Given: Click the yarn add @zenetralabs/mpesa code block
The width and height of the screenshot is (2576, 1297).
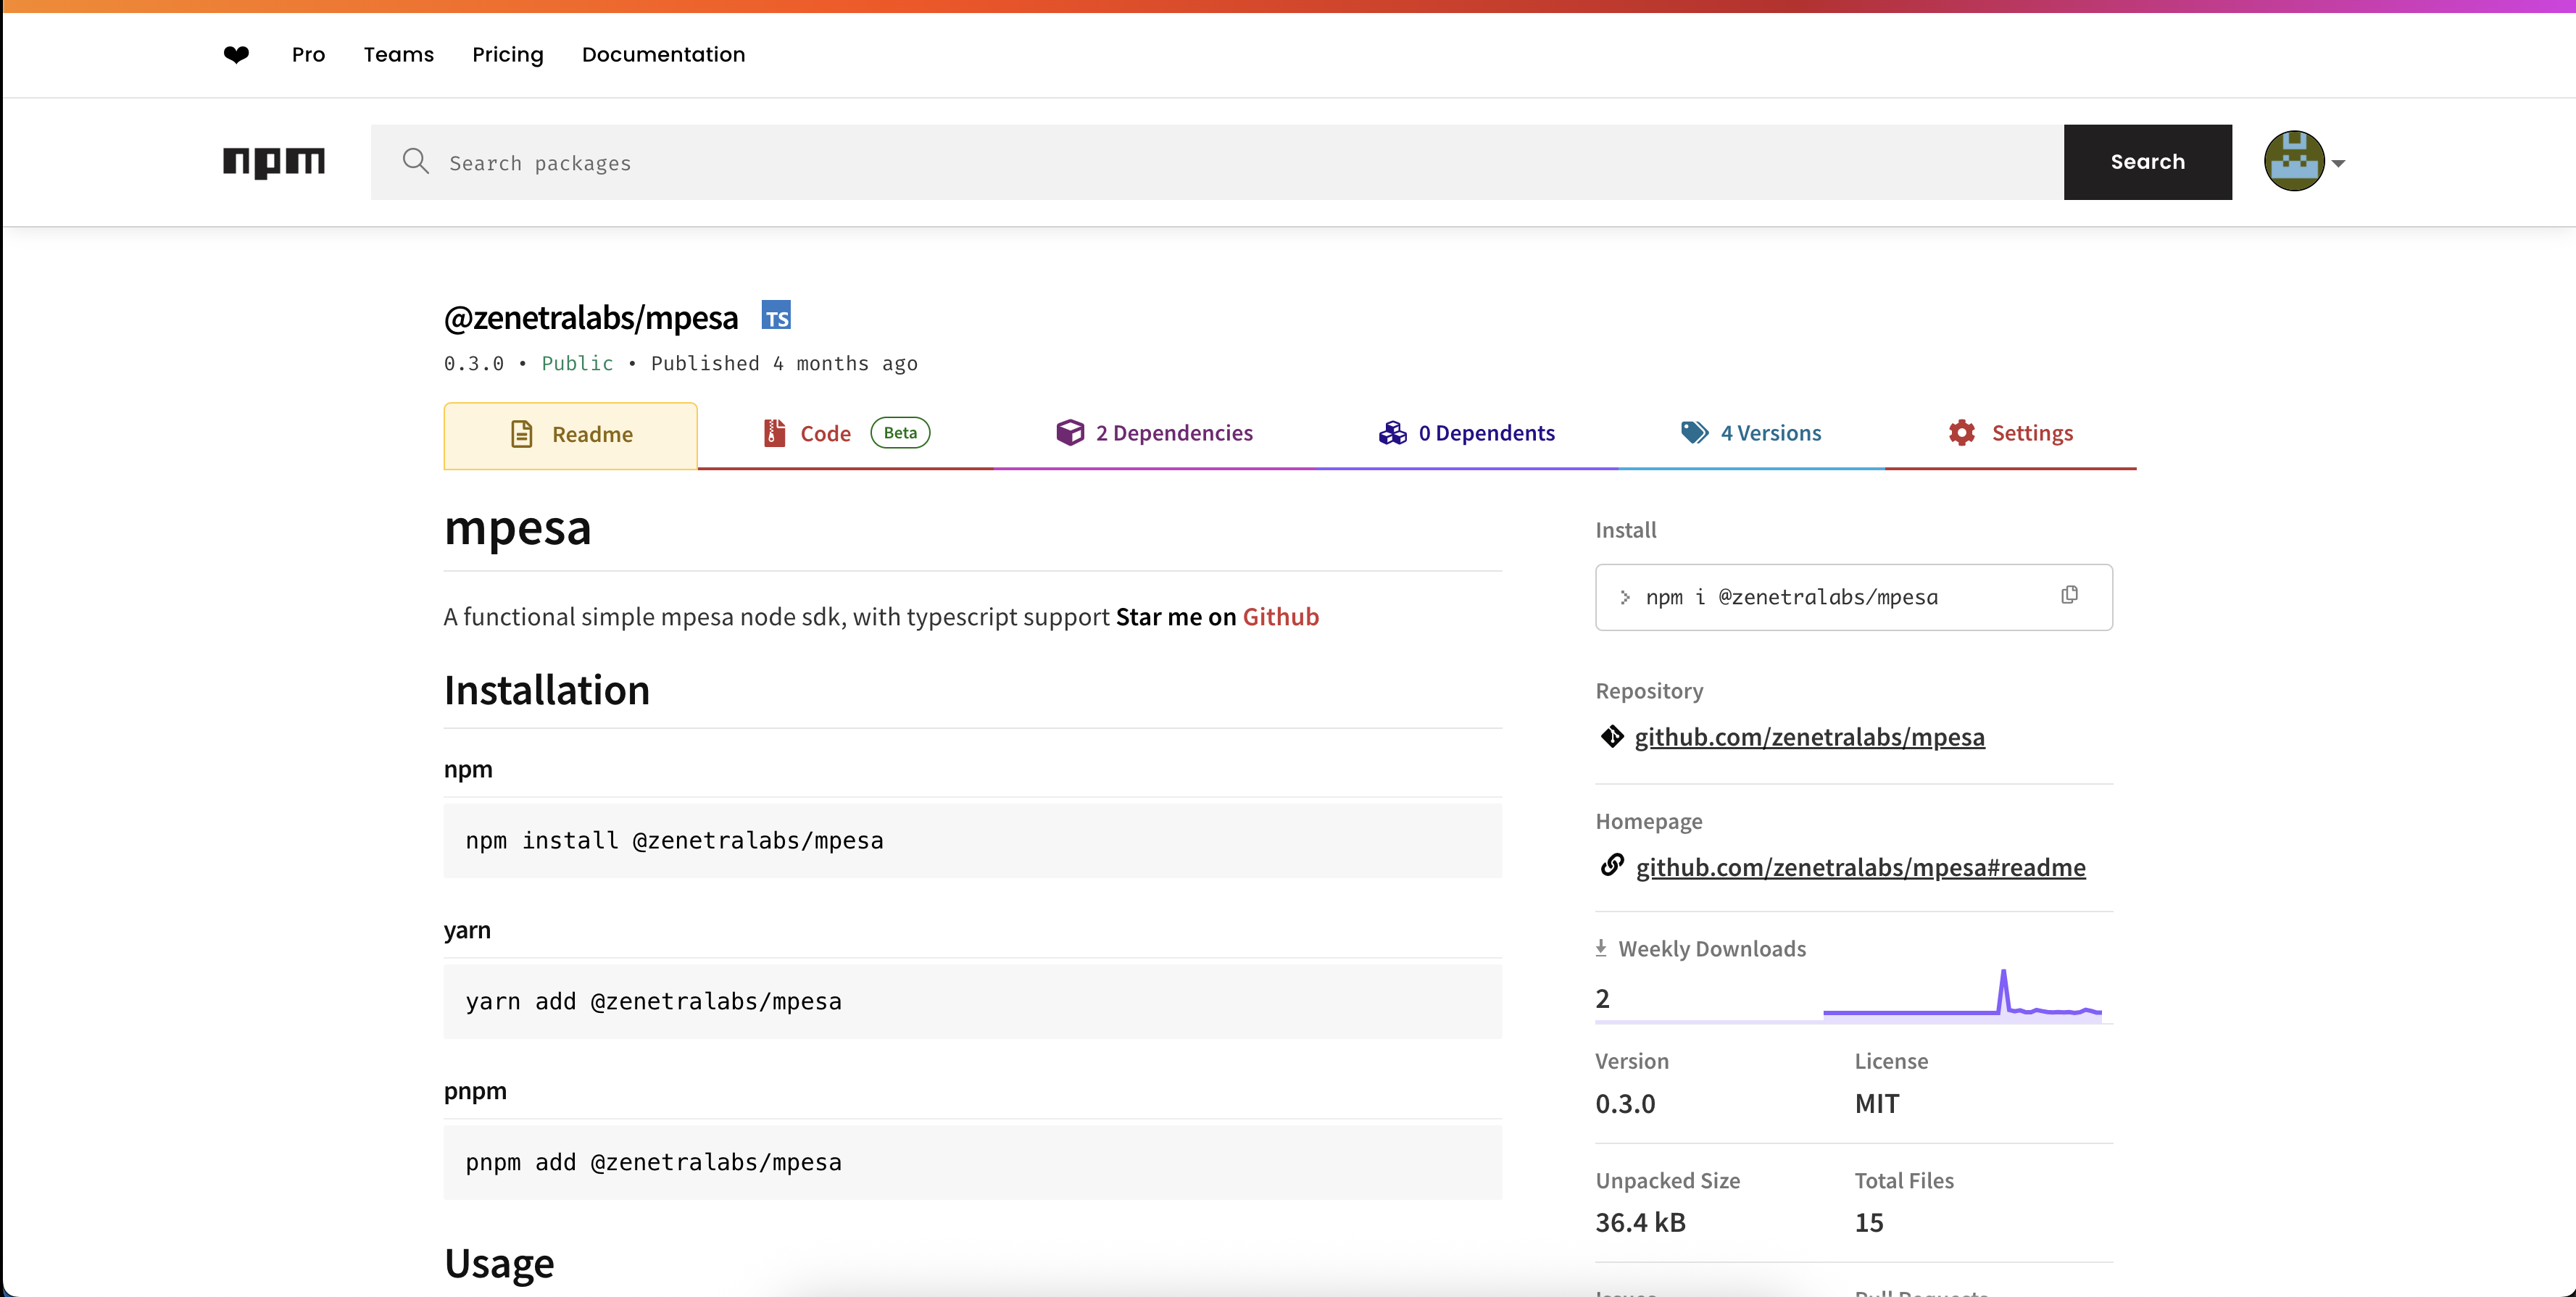Looking at the screenshot, I should (972, 1002).
